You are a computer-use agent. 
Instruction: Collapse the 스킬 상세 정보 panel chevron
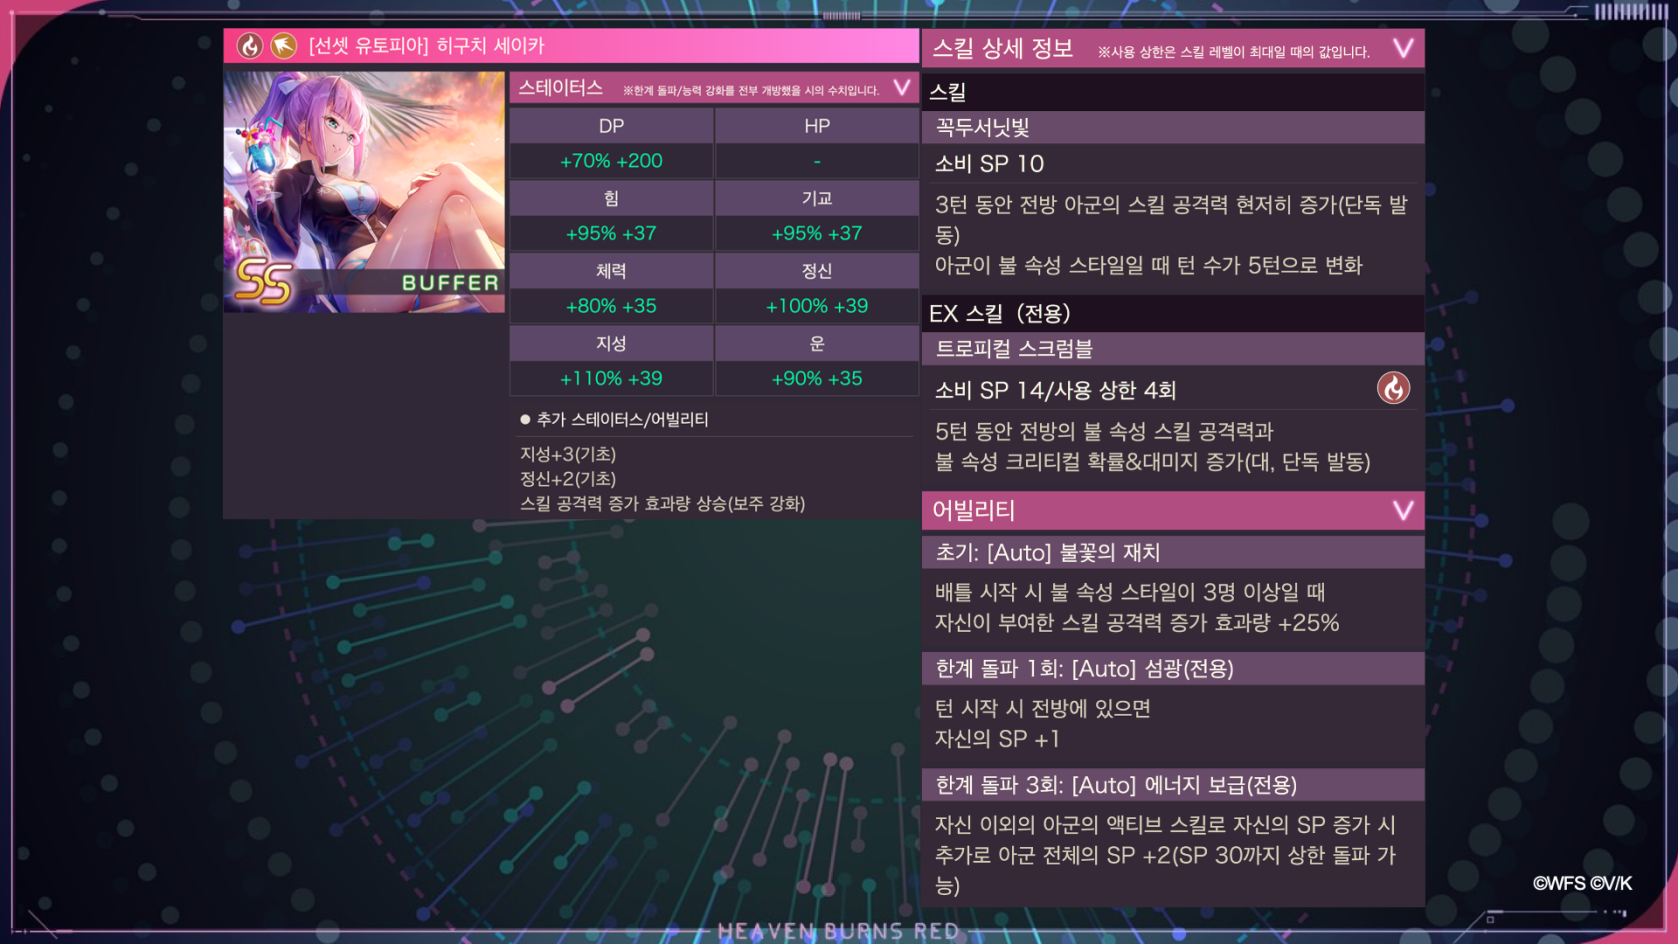1403,49
